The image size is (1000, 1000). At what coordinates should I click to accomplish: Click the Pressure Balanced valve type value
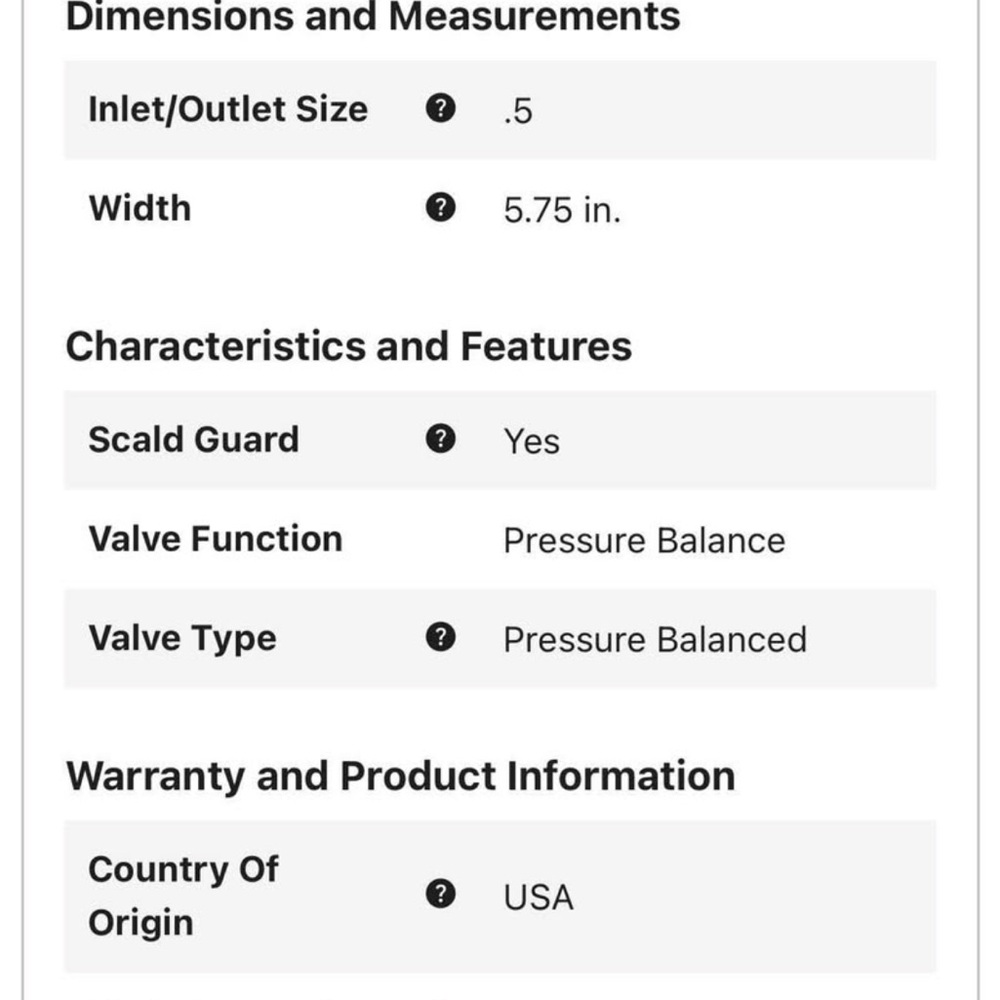655,640
